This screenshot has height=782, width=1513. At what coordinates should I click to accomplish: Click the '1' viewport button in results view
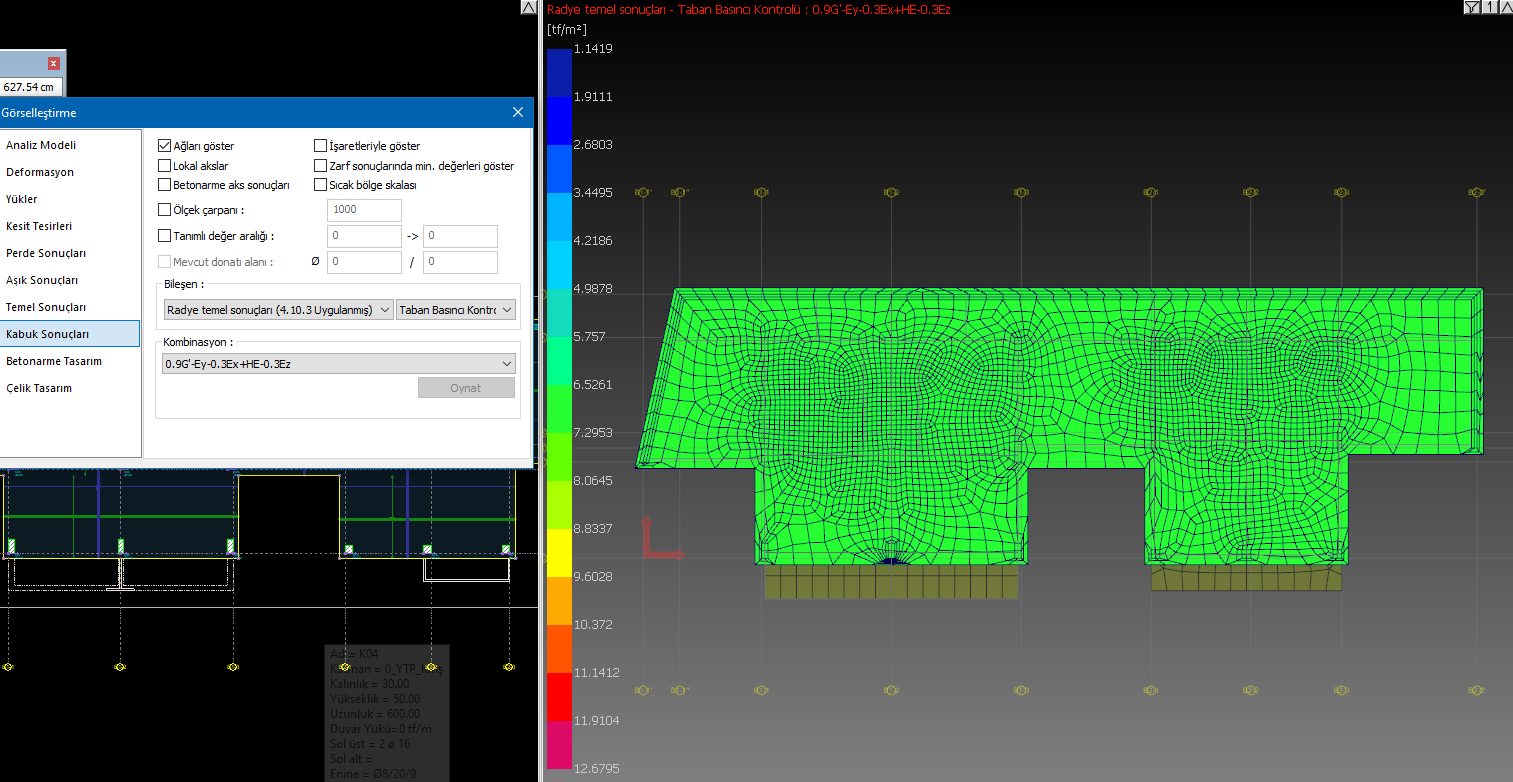(x=1489, y=8)
